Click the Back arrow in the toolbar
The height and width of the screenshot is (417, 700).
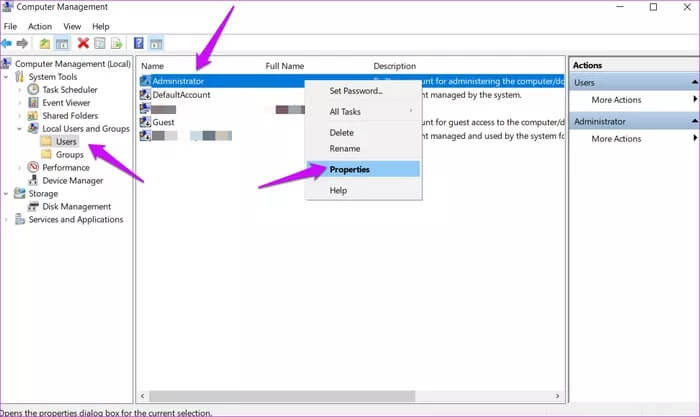6,43
